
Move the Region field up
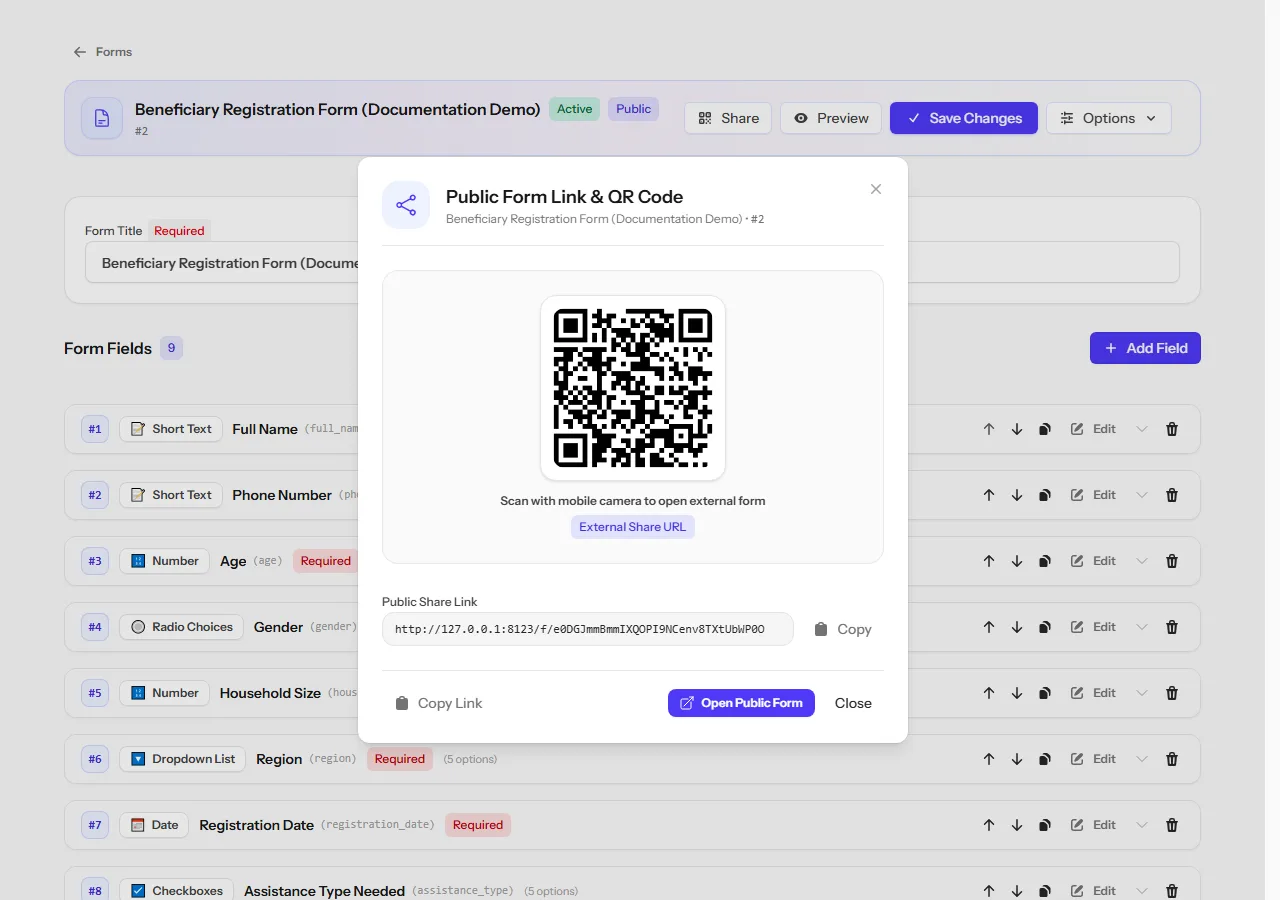[x=989, y=759]
